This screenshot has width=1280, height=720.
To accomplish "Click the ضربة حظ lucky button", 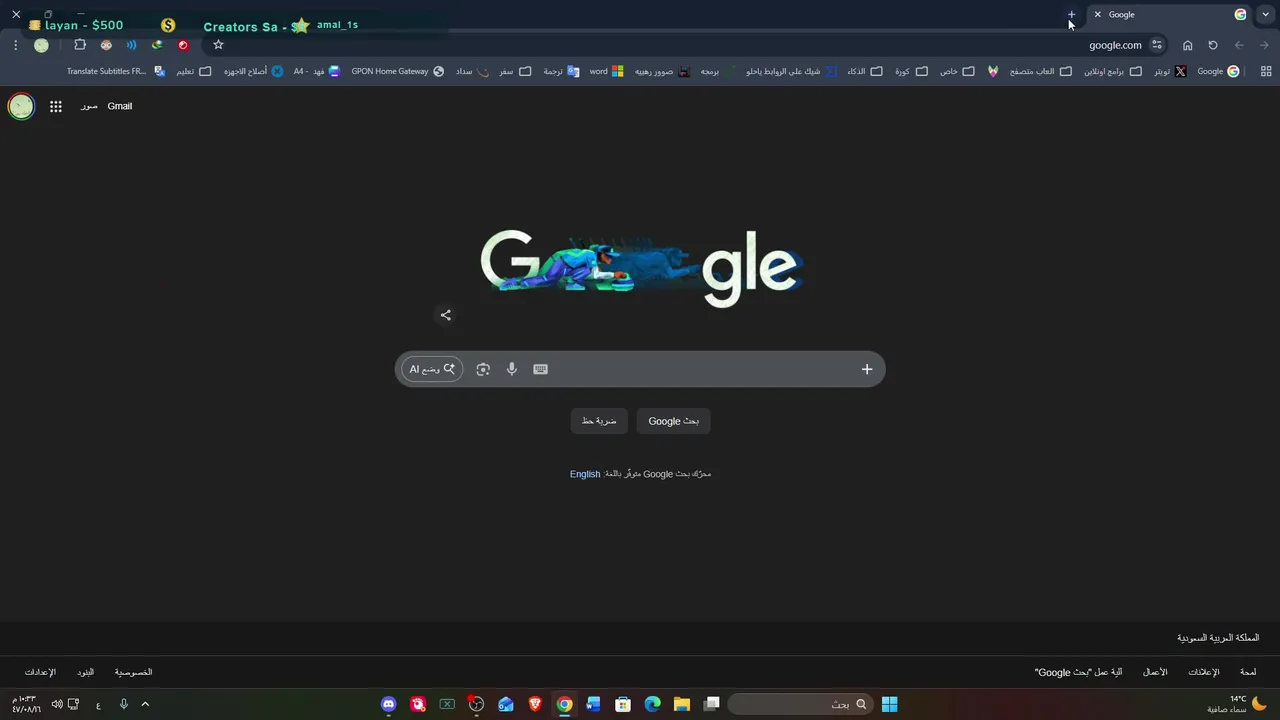I will [599, 421].
